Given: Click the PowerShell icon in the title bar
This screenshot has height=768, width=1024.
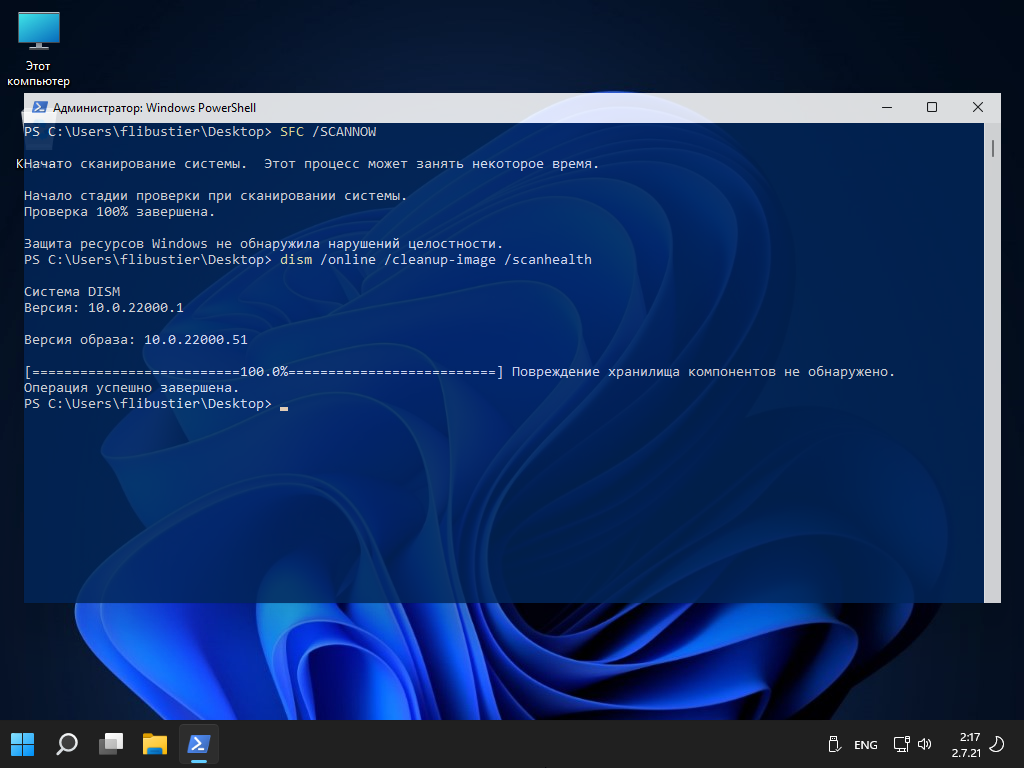Looking at the screenshot, I should [39, 108].
